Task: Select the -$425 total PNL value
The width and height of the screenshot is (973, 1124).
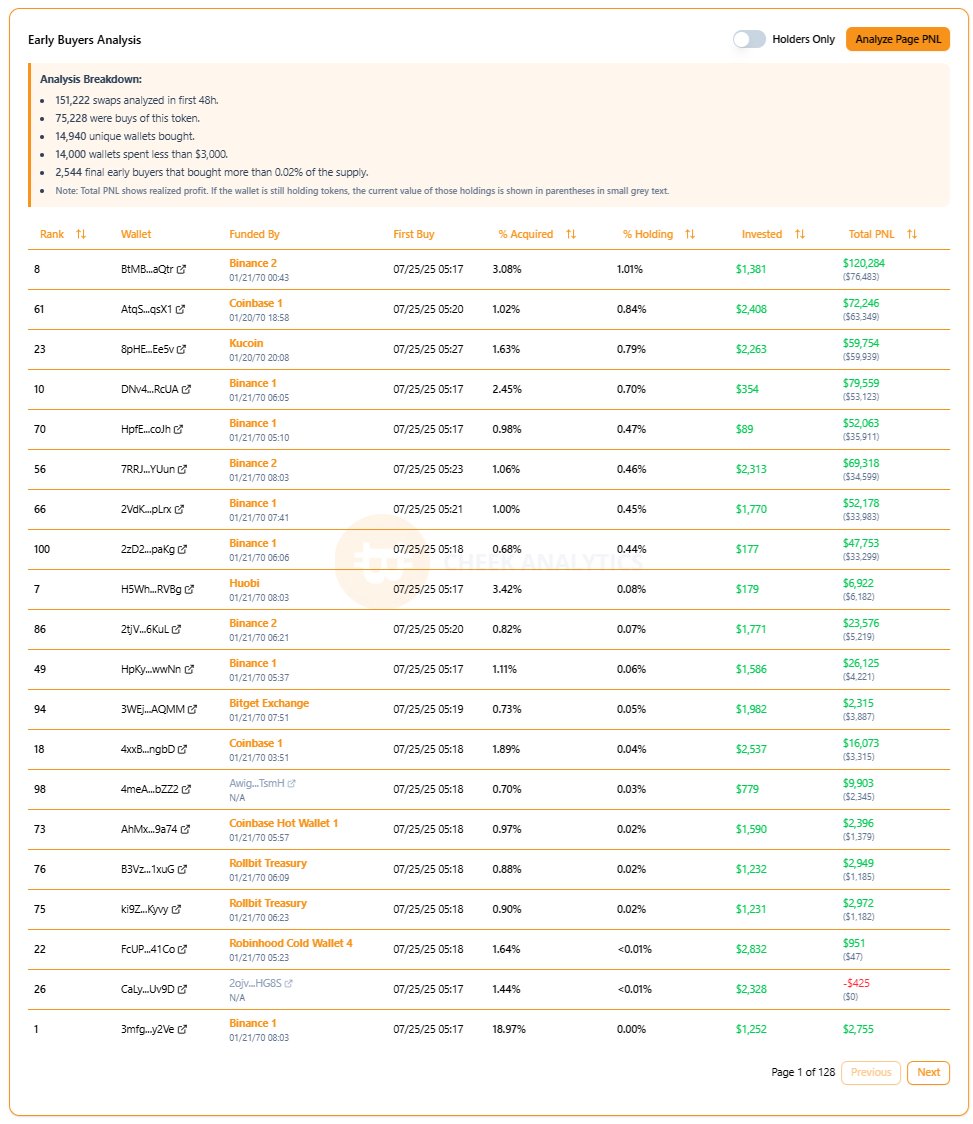Action: (856, 984)
